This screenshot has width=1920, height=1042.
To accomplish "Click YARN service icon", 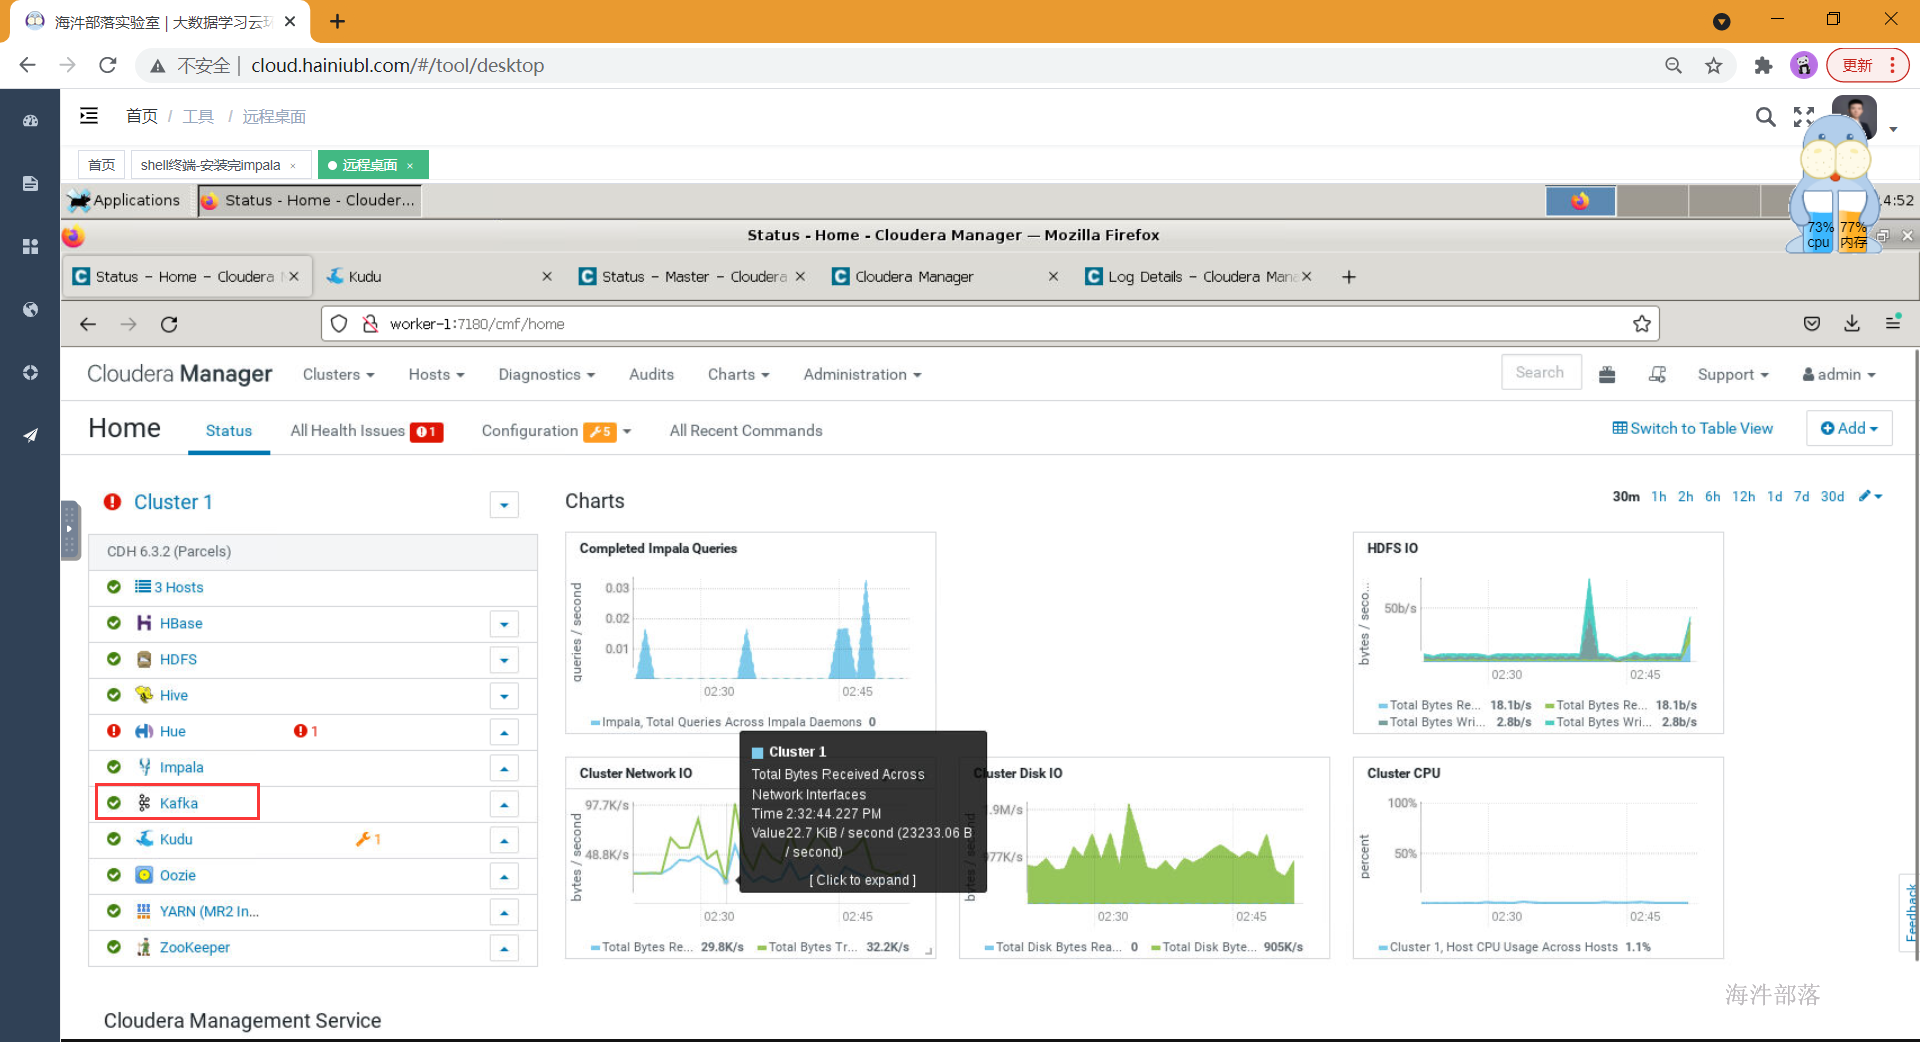I will (144, 911).
